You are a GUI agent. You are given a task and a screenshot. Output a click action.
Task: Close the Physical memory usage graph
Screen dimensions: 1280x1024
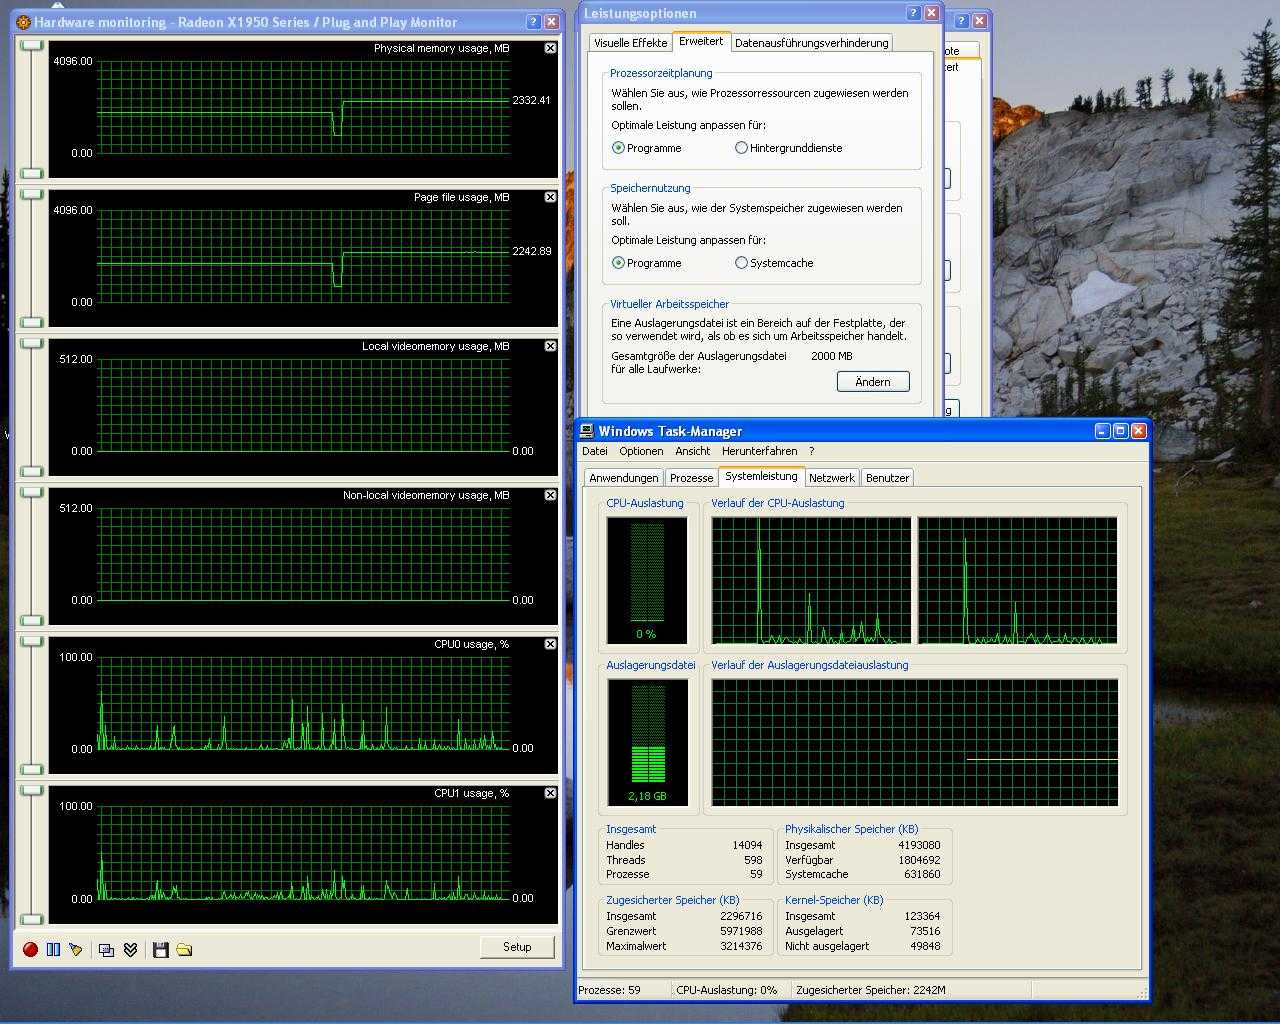pyautogui.click(x=550, y=48)
